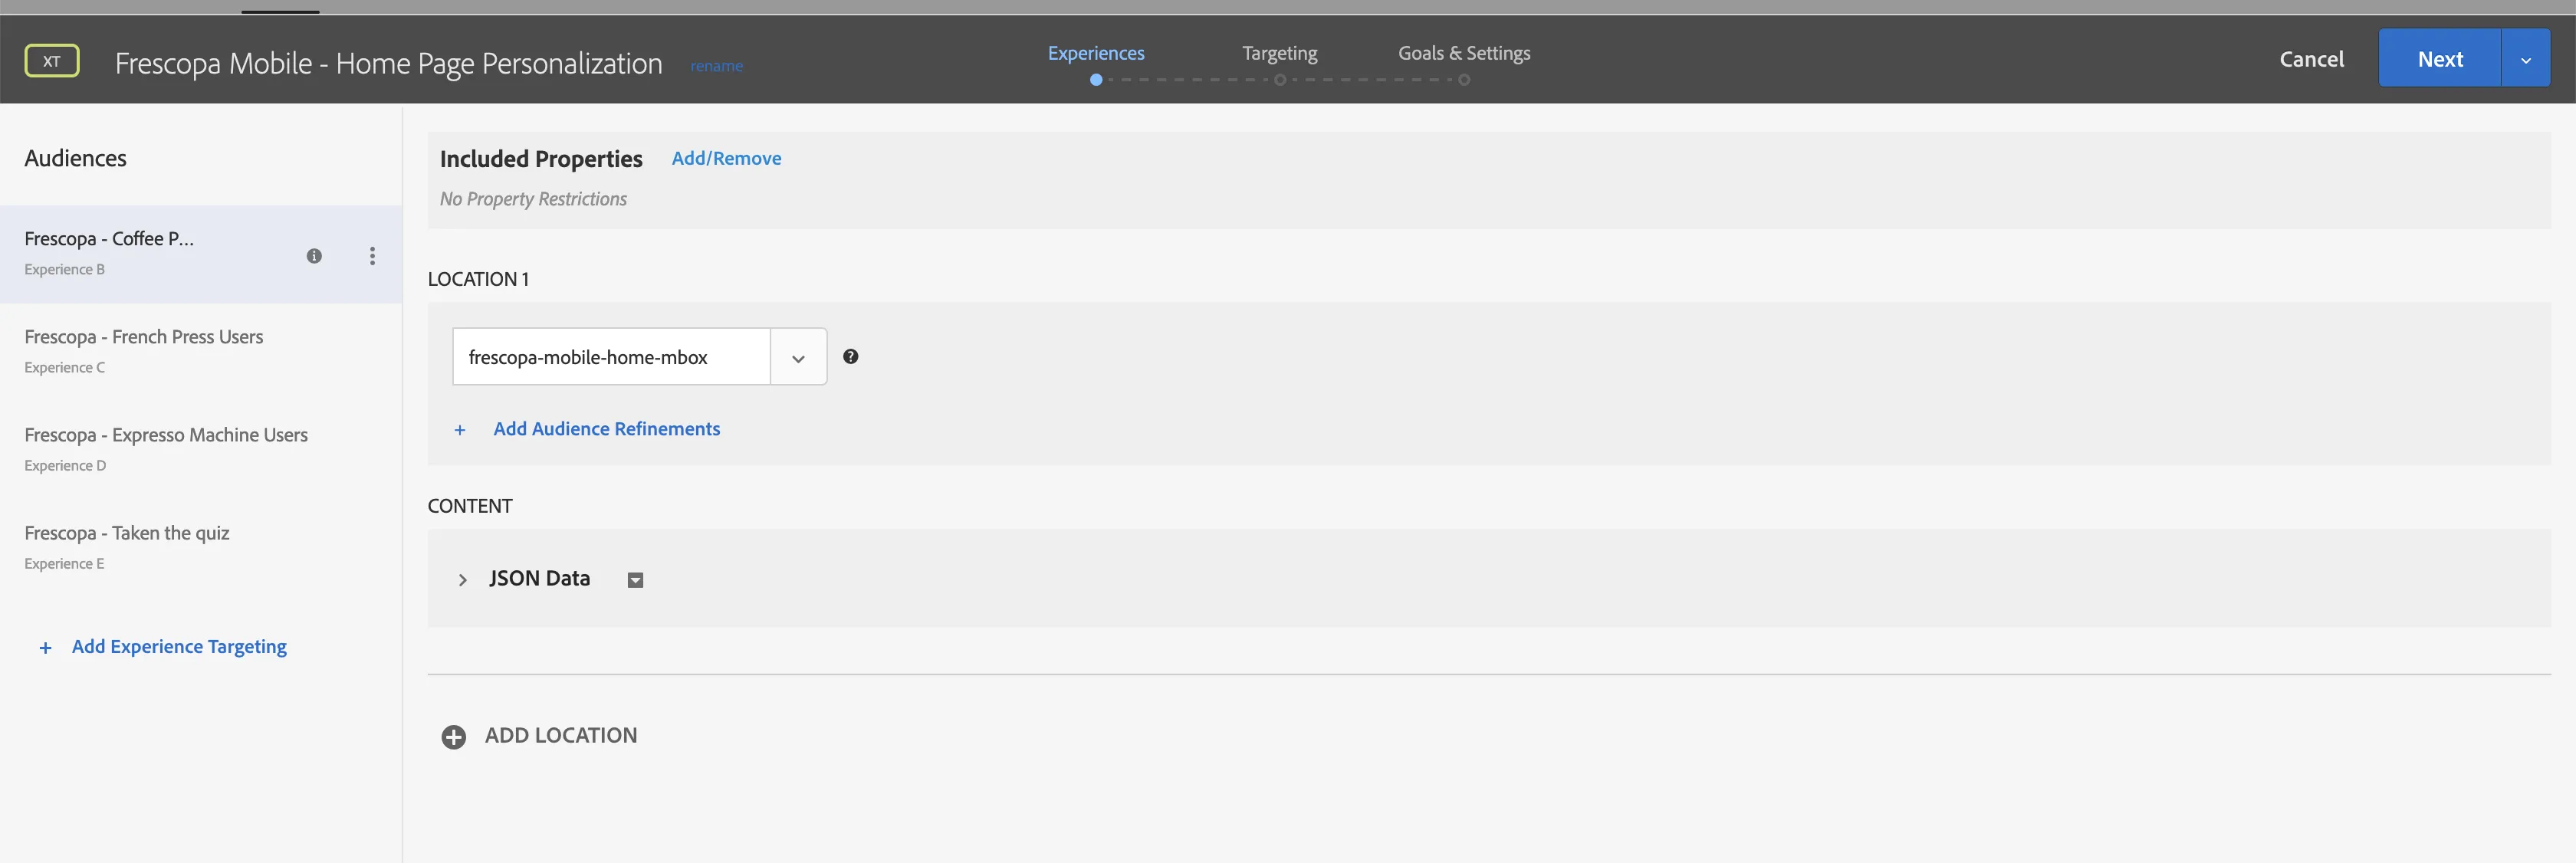Viewport: 2576px width, 863px height.
Task: Expand the JSON Data section chevron
Action: click(x=462, y=580)
